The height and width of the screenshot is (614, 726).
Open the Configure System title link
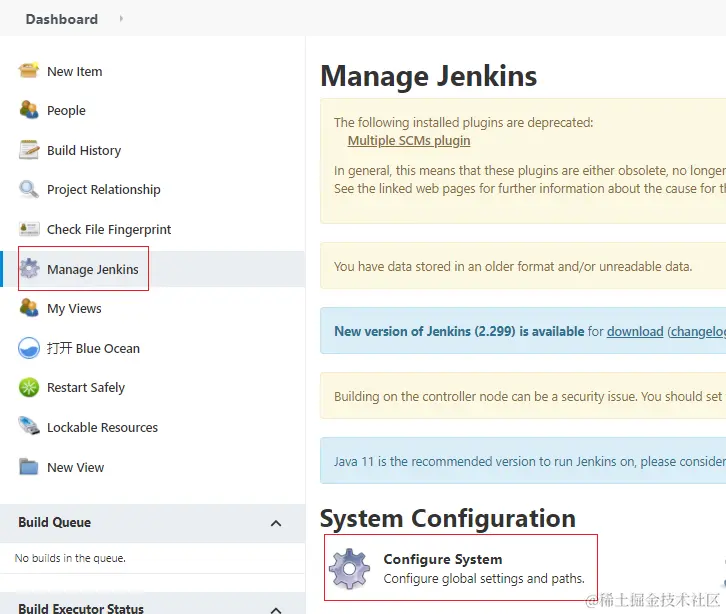443,559
